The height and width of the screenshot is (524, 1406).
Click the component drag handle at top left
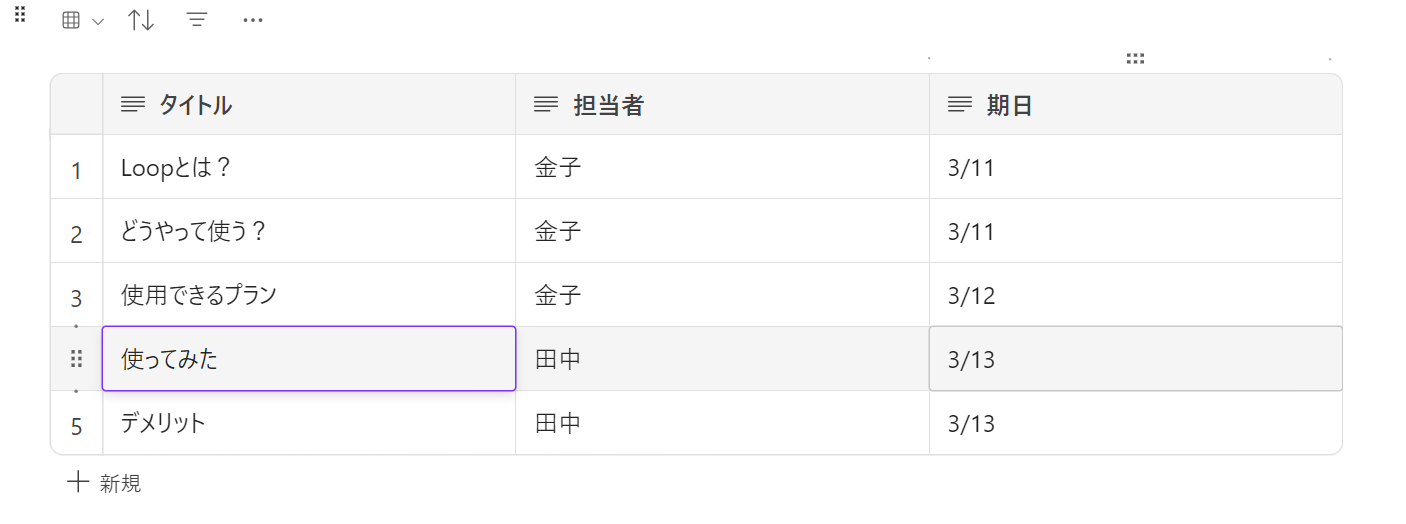tap(20, 14)
